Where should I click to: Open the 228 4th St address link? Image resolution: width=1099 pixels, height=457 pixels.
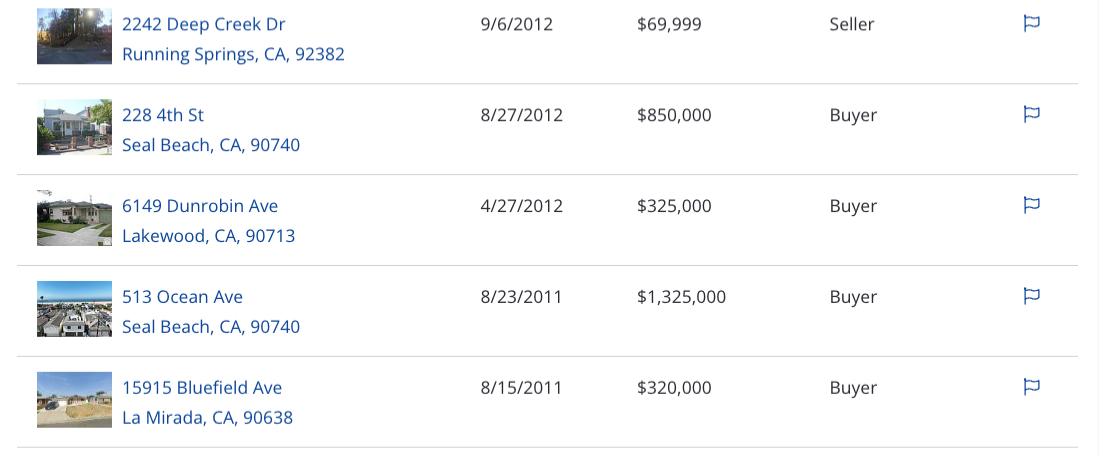[163, 115]
